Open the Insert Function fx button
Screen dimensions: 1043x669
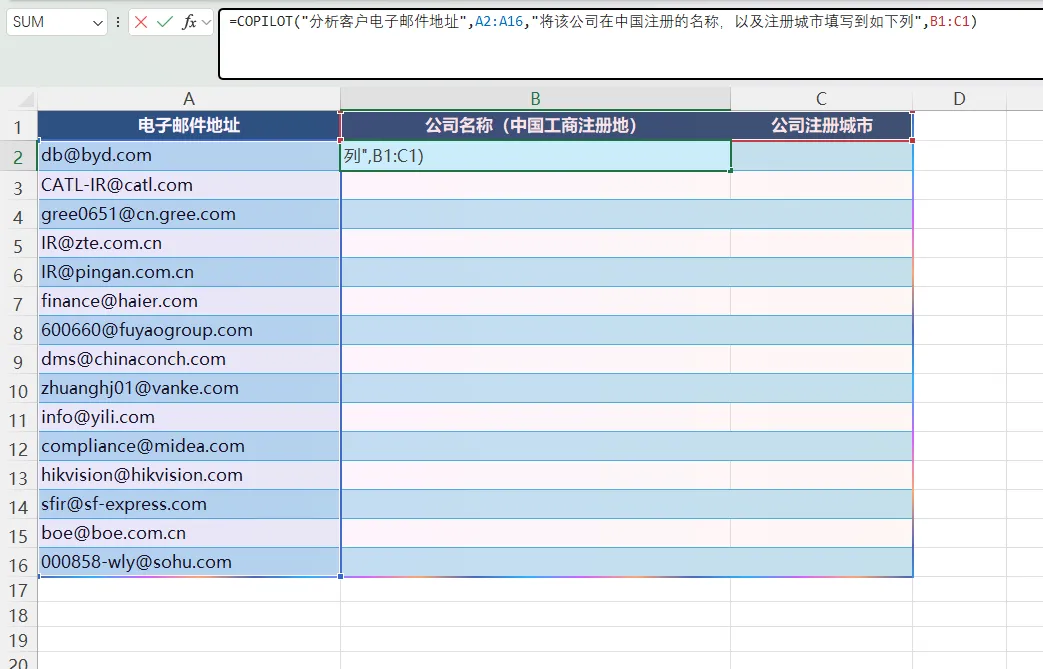(x=190, y=22)
